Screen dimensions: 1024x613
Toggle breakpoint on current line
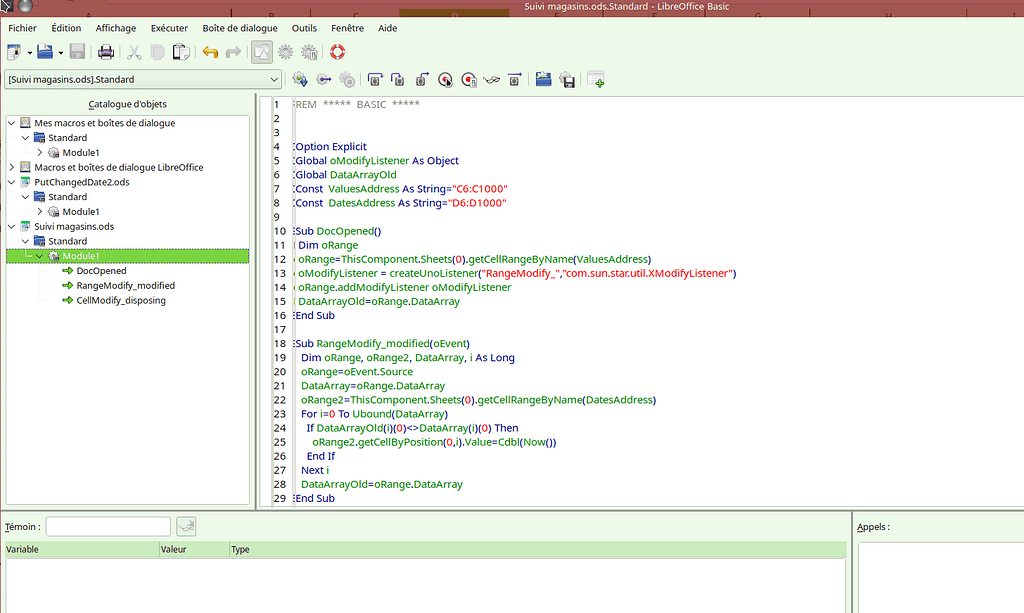pyautogui.click(x=444, y=79)
